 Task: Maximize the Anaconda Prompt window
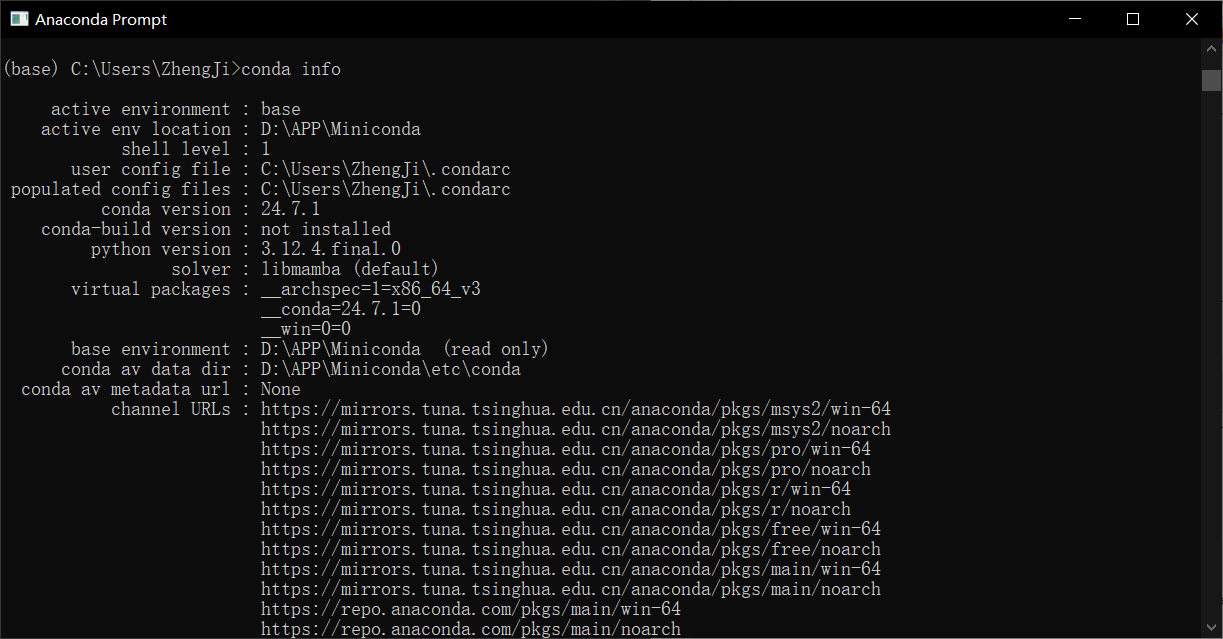point(1133,19)
